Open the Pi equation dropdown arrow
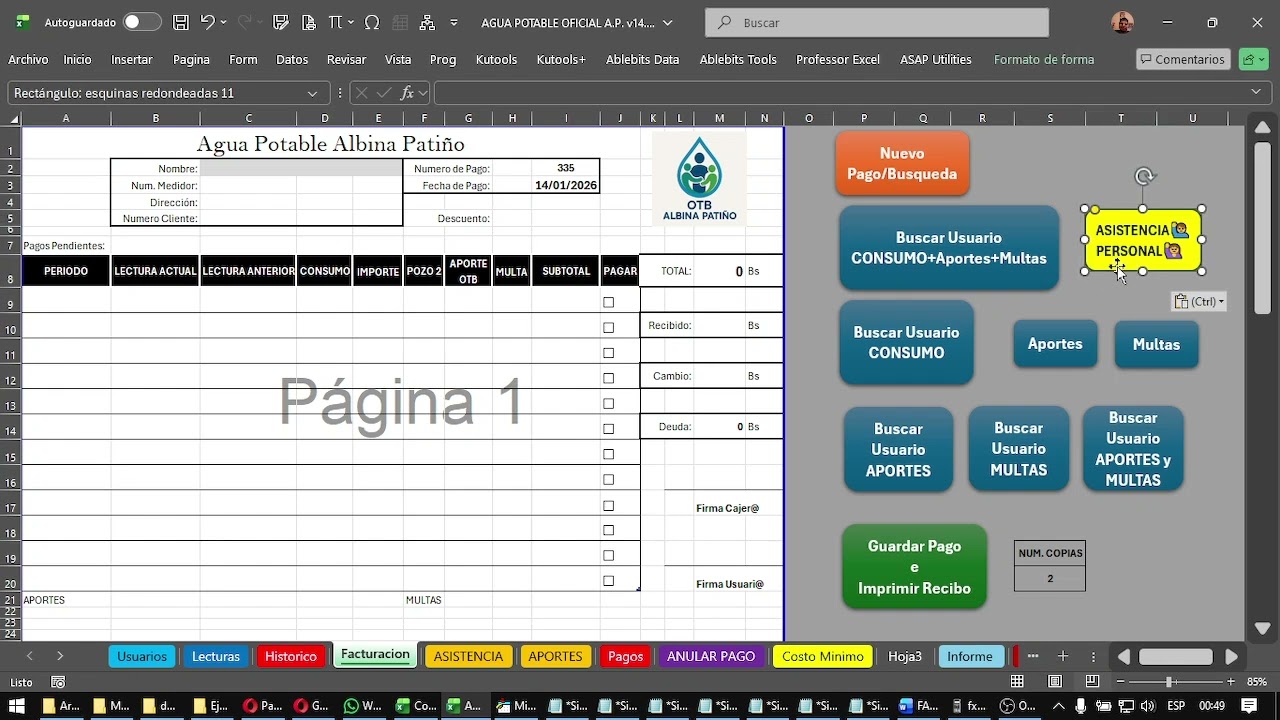Screen dimensions: 1280x720 pos(350,22)
